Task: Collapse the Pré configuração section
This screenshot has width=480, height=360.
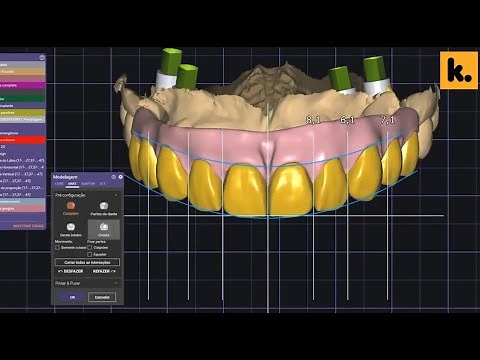Action: 116,195
